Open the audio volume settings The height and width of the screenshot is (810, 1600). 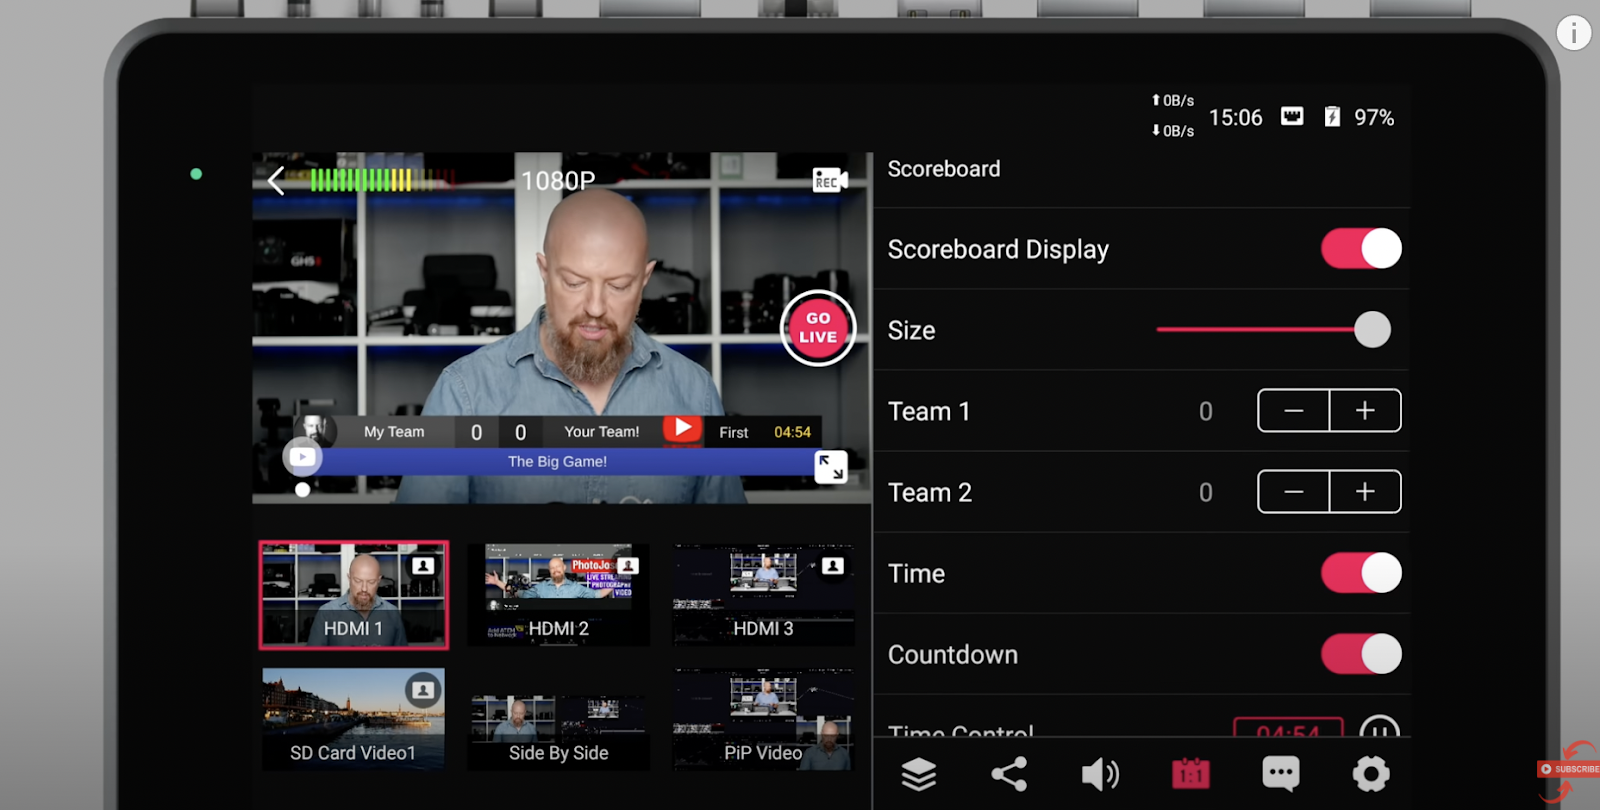click(x=1100, y=774)
